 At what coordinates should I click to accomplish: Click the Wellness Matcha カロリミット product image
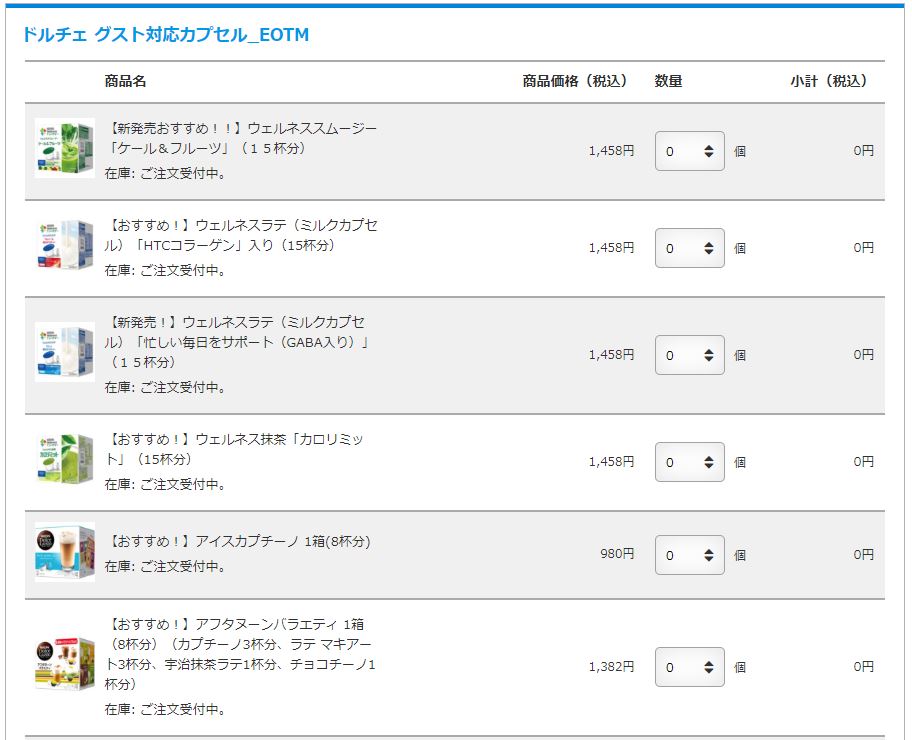point(65,458)
